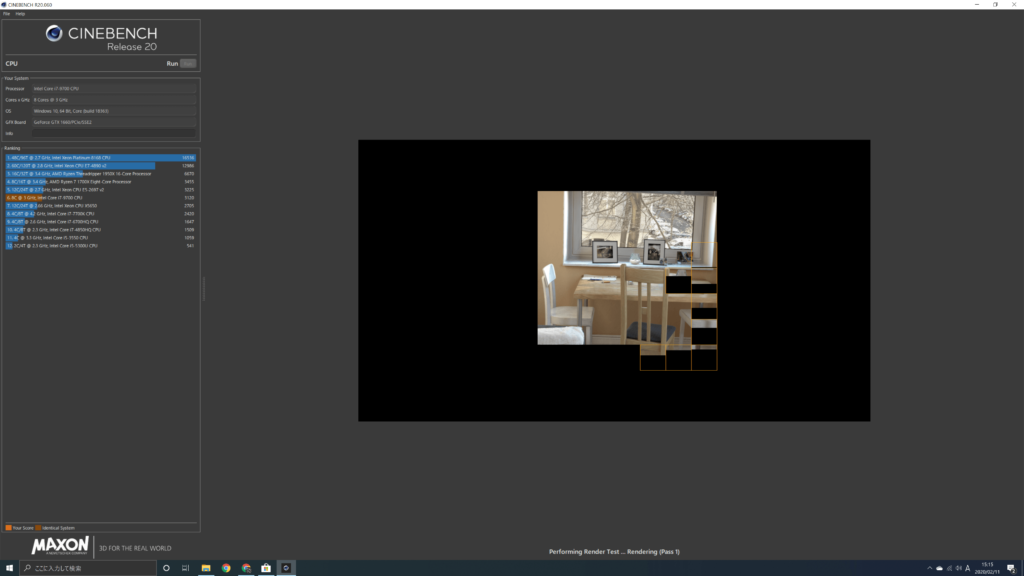Click the OS field showing Windows 10
Viewport: 1024px width, 576px height.
coord(114,111)
